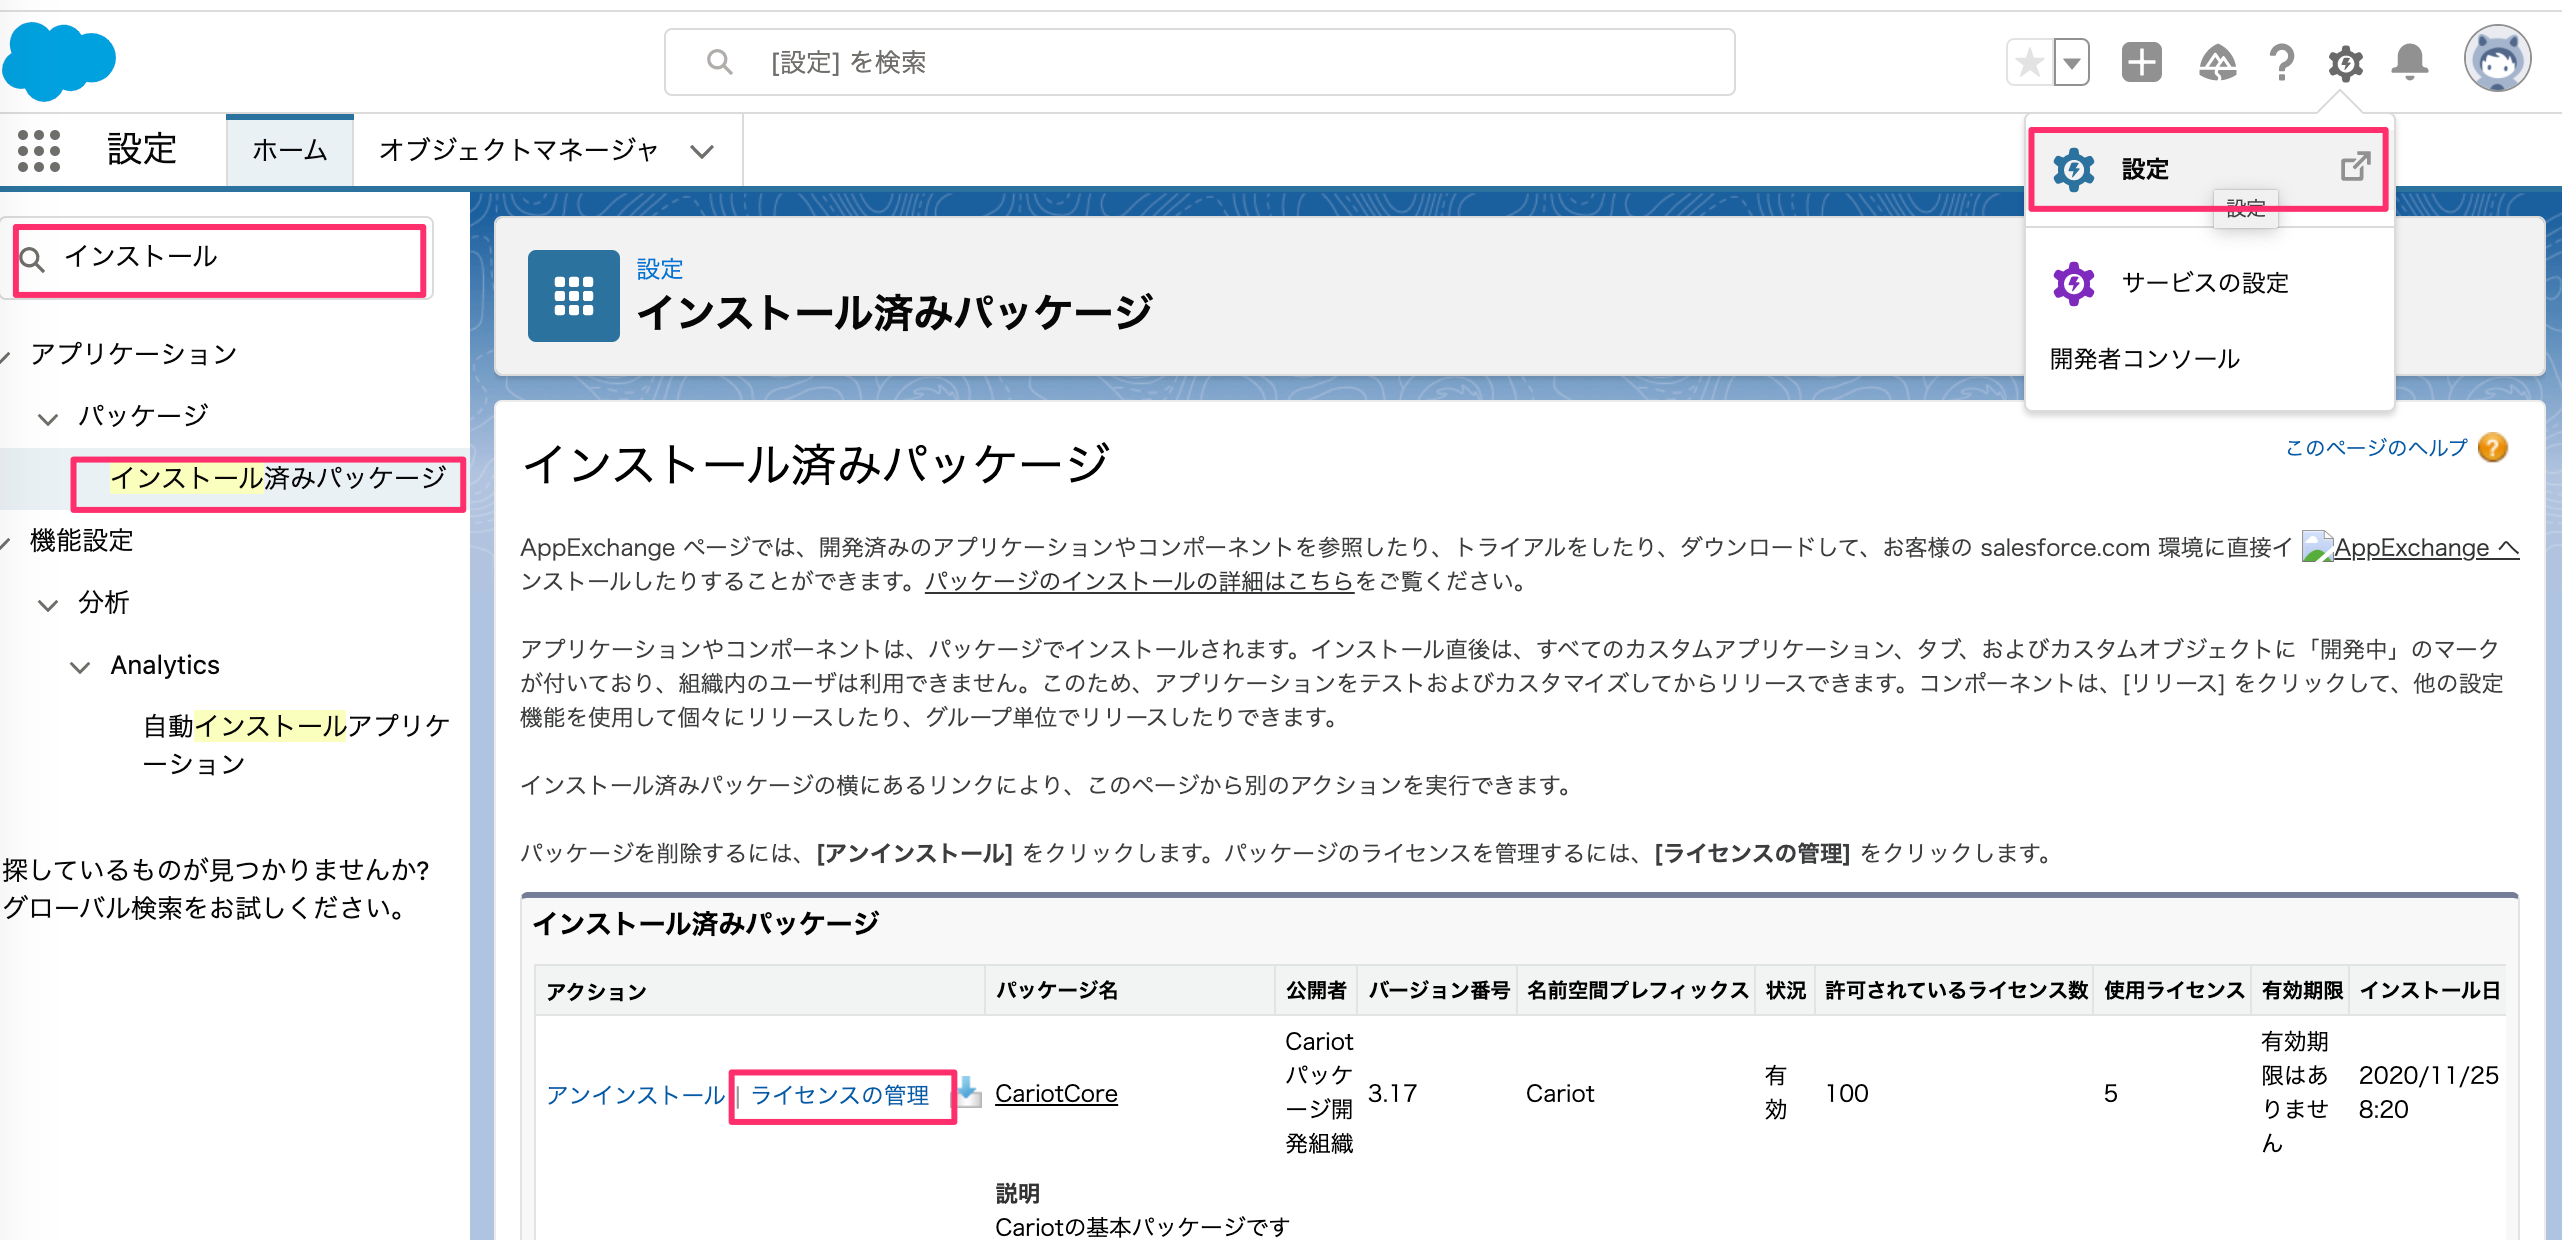Image resolution: width=2562 pixels, height=1240 pixels.
Task: Click the allowed licenses value 100
Action: click(1846, 1094)
